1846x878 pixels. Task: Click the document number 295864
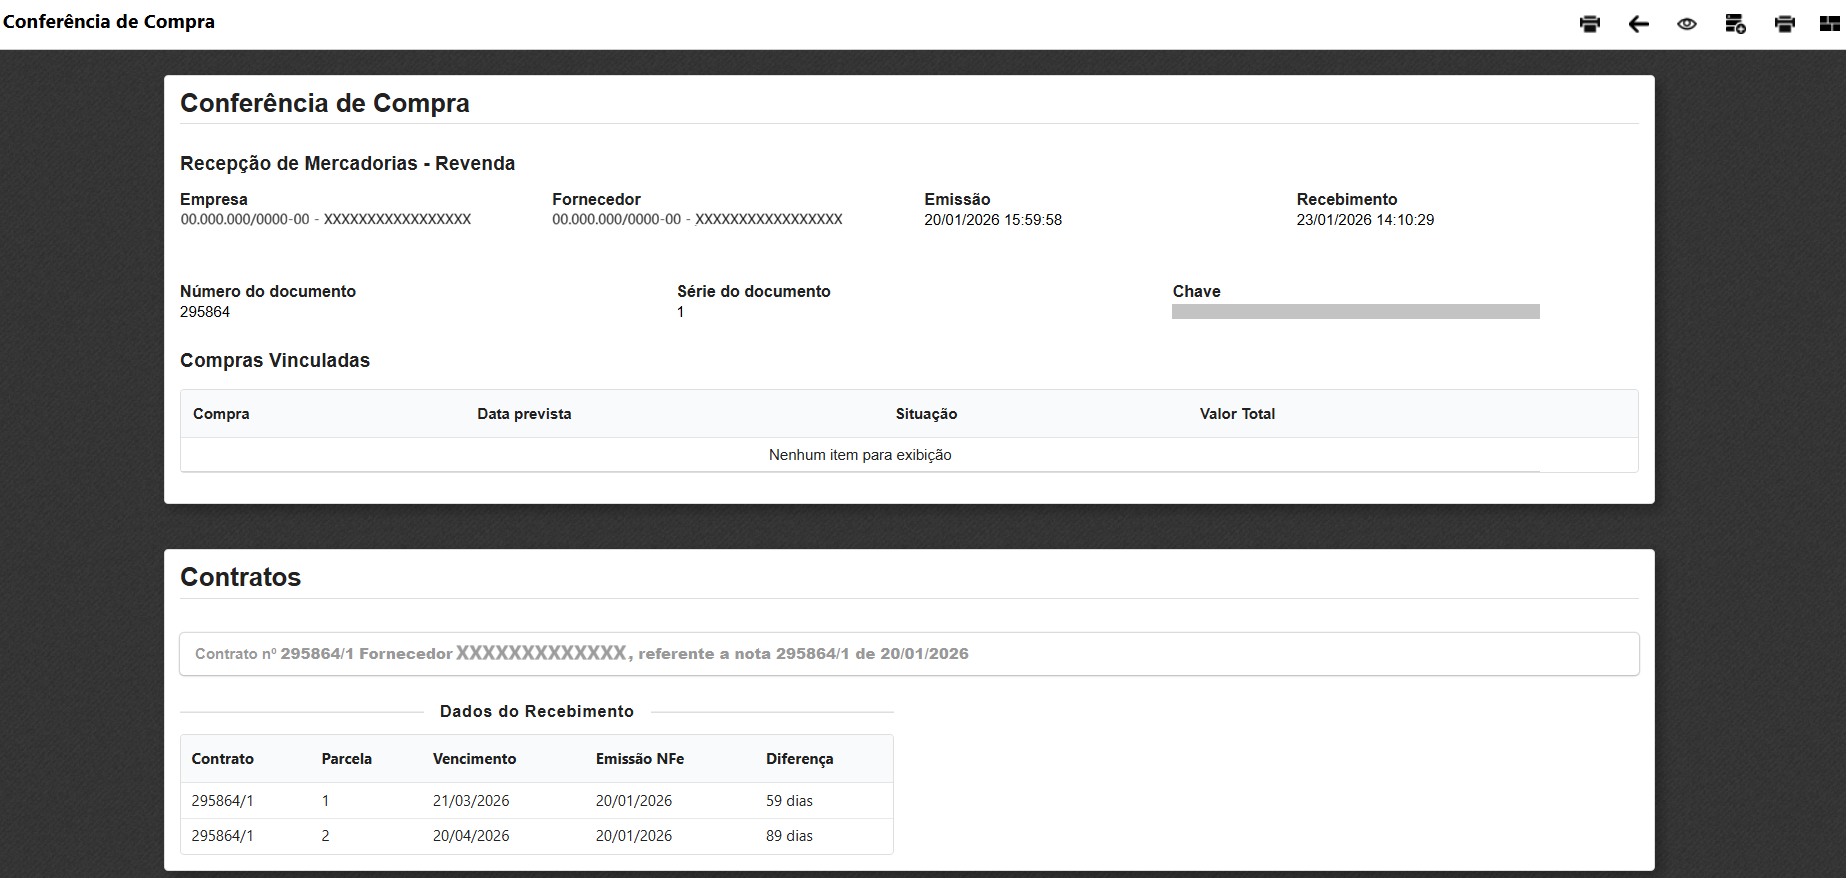(x=205, y=312)
